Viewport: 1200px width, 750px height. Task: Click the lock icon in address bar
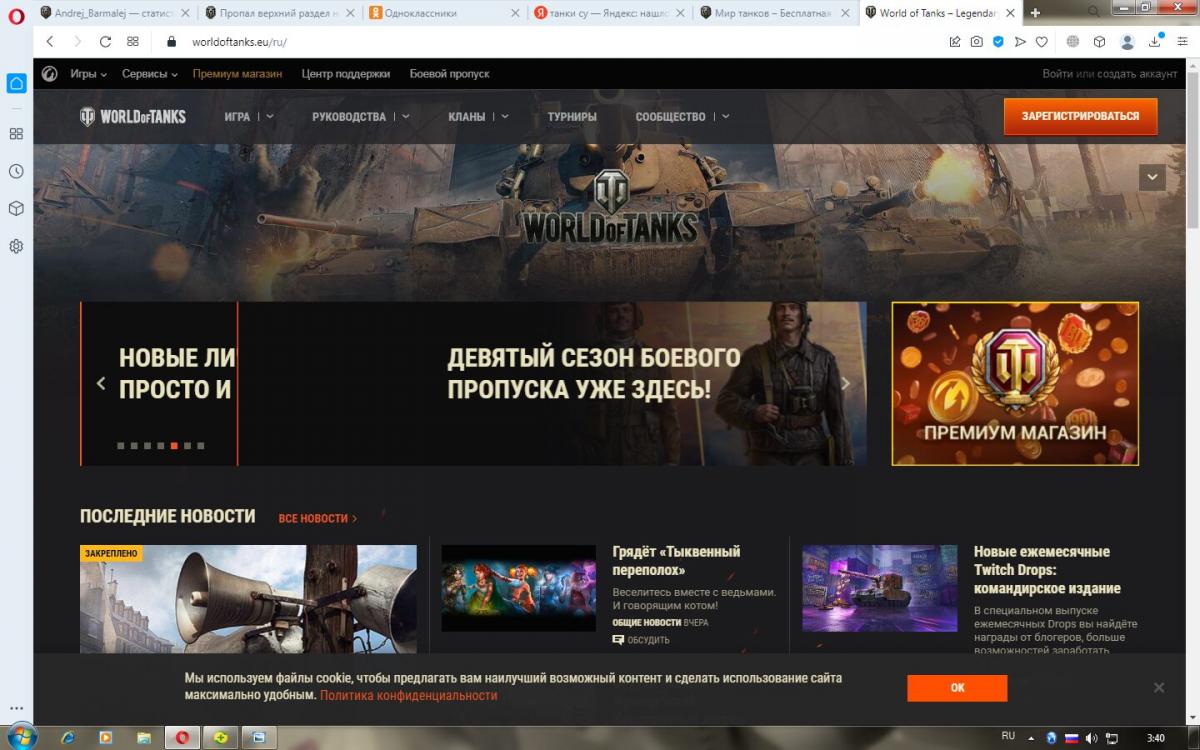(171, 42)
